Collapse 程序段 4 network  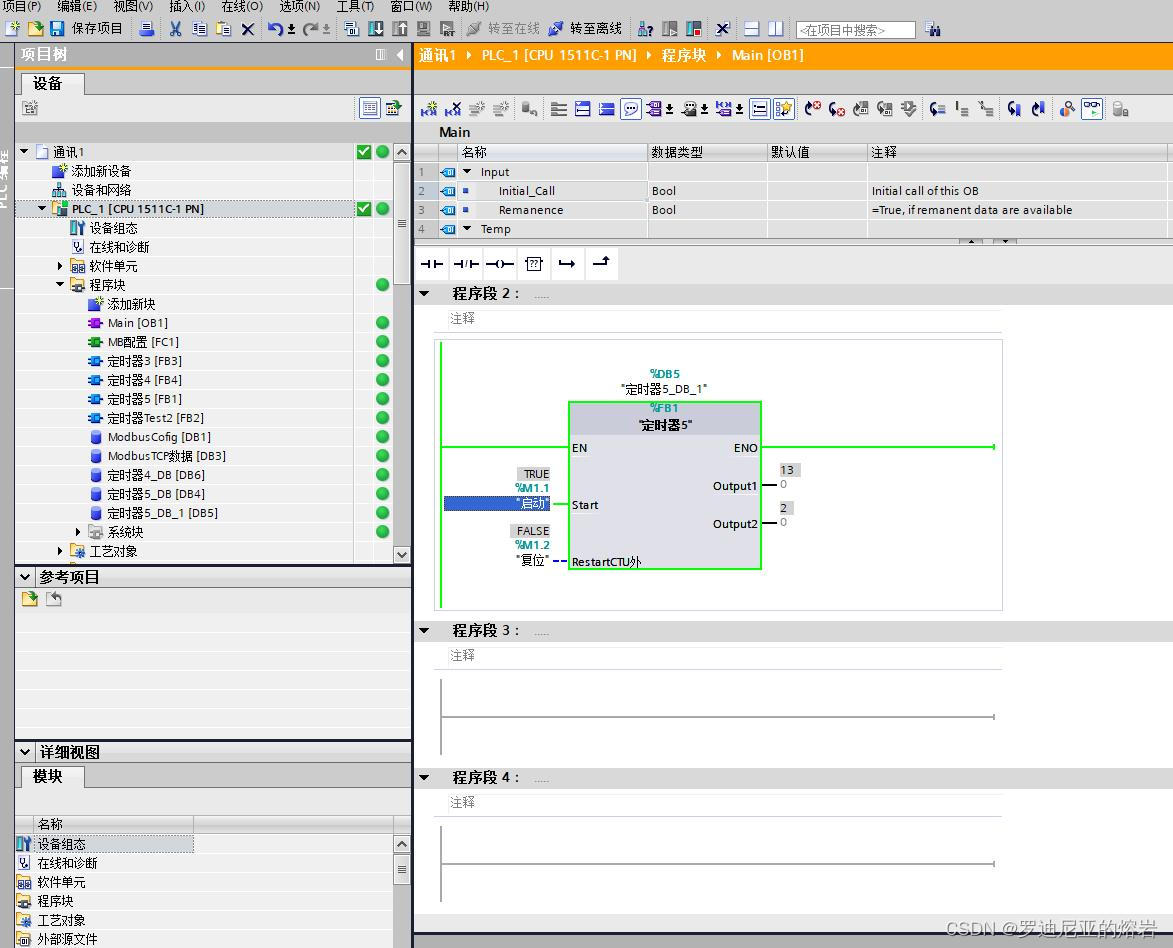tap(425, 778)
